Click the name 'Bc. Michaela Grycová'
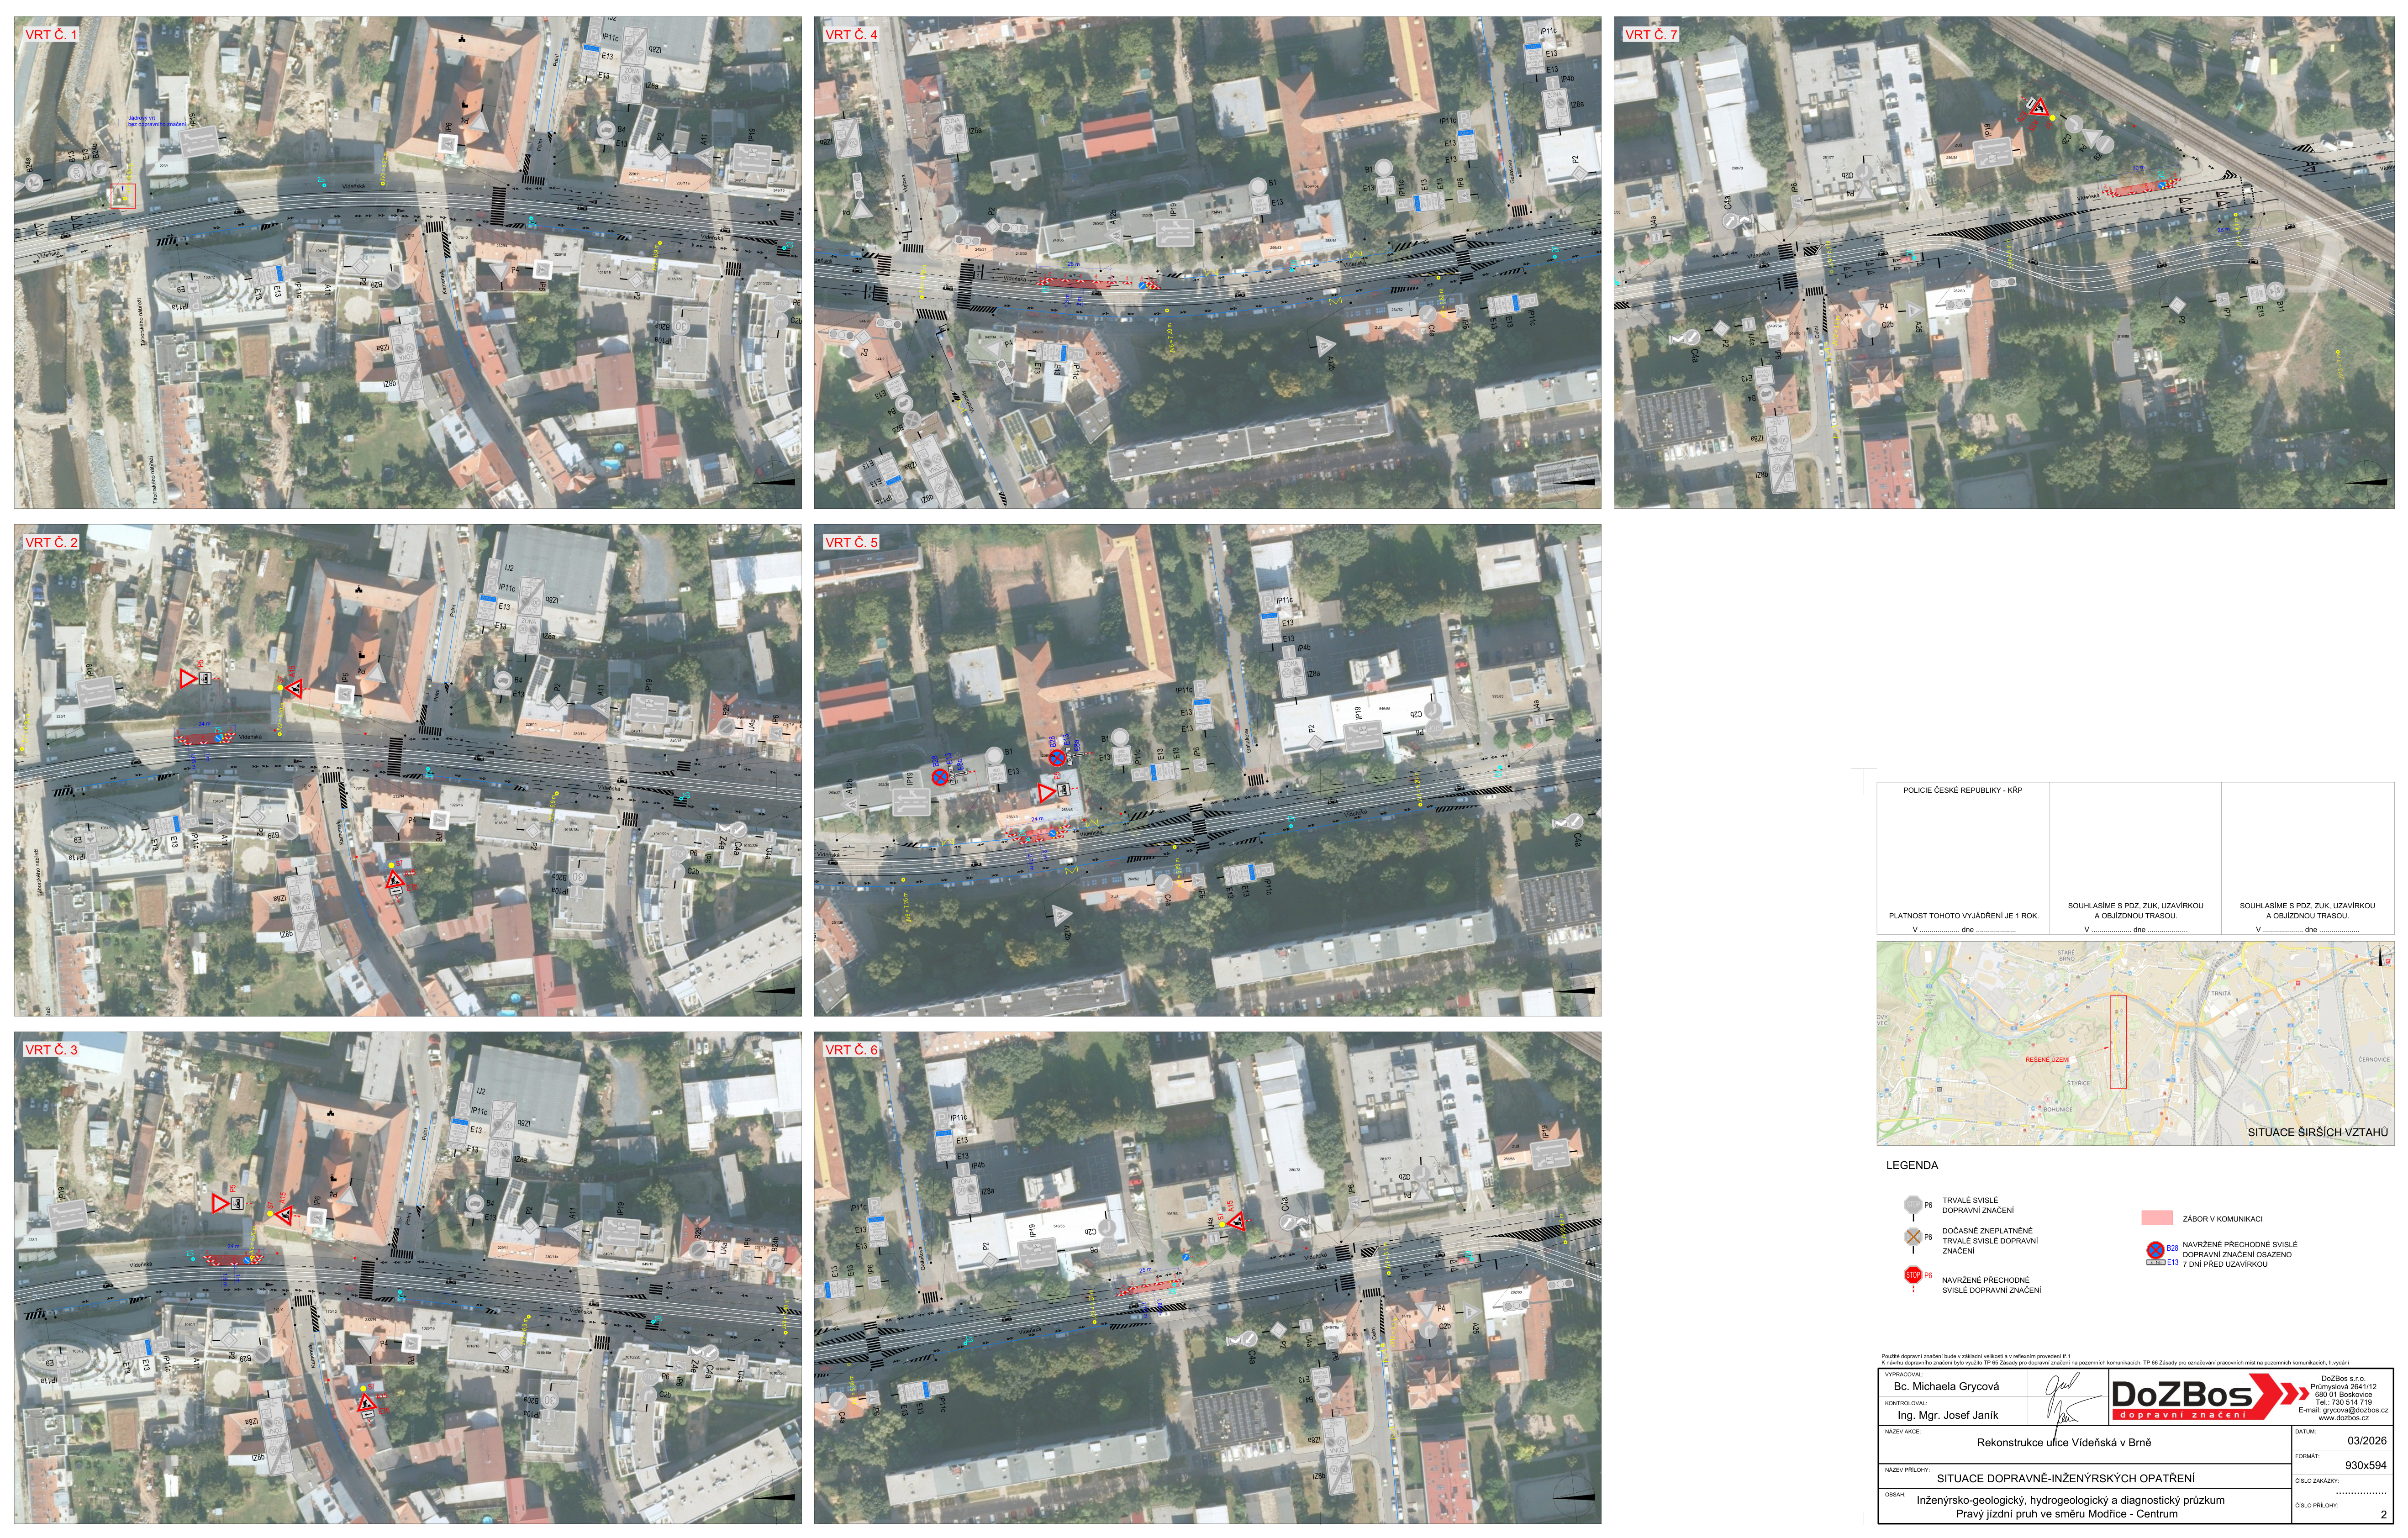Screen dimensions: 2408x1538 point(1947,1387)
